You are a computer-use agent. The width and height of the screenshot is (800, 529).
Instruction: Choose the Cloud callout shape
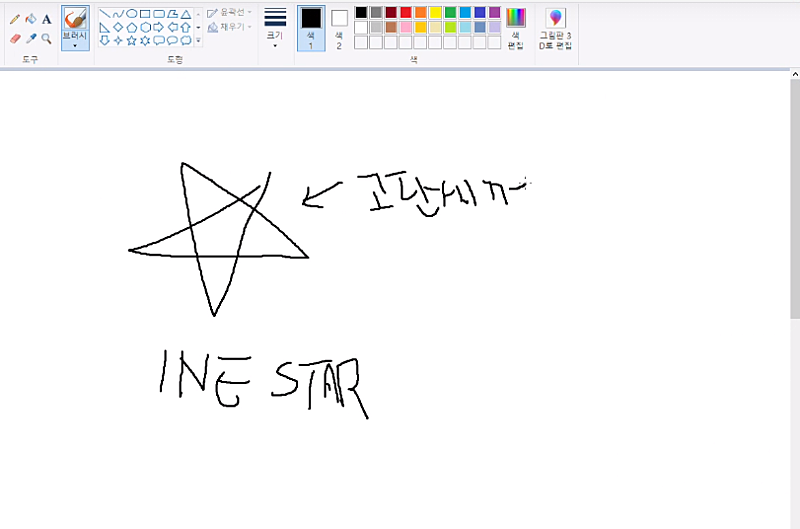(186, 40)
